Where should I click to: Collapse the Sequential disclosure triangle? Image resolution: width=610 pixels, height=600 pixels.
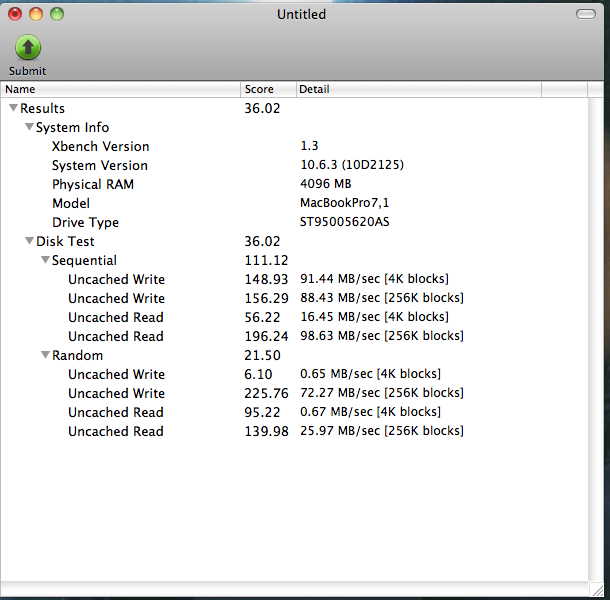pos(45,260)
